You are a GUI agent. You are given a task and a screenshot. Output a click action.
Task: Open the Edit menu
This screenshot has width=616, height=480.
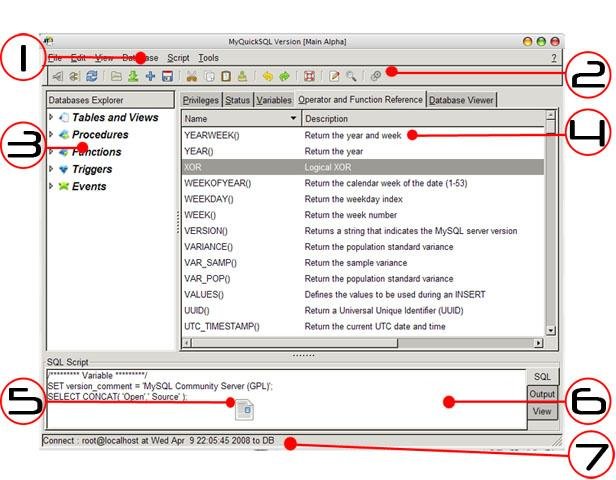click(78, 58)
